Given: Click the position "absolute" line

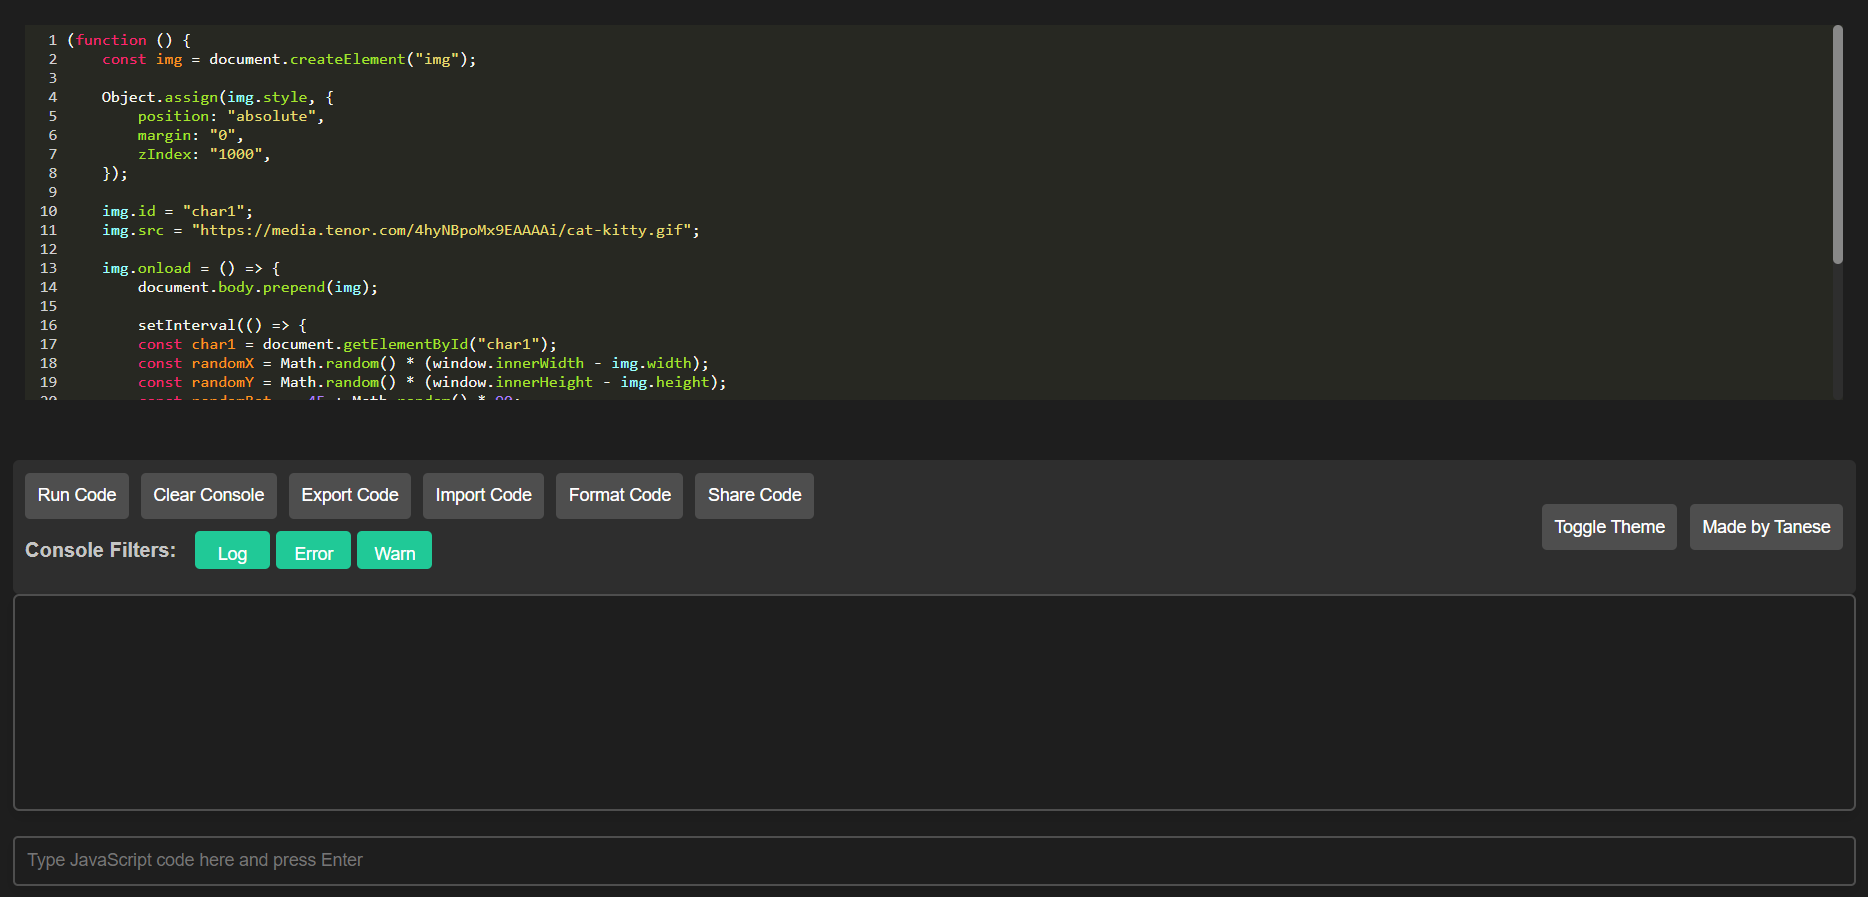Looking at the screenshot, I should click(231, 116).
